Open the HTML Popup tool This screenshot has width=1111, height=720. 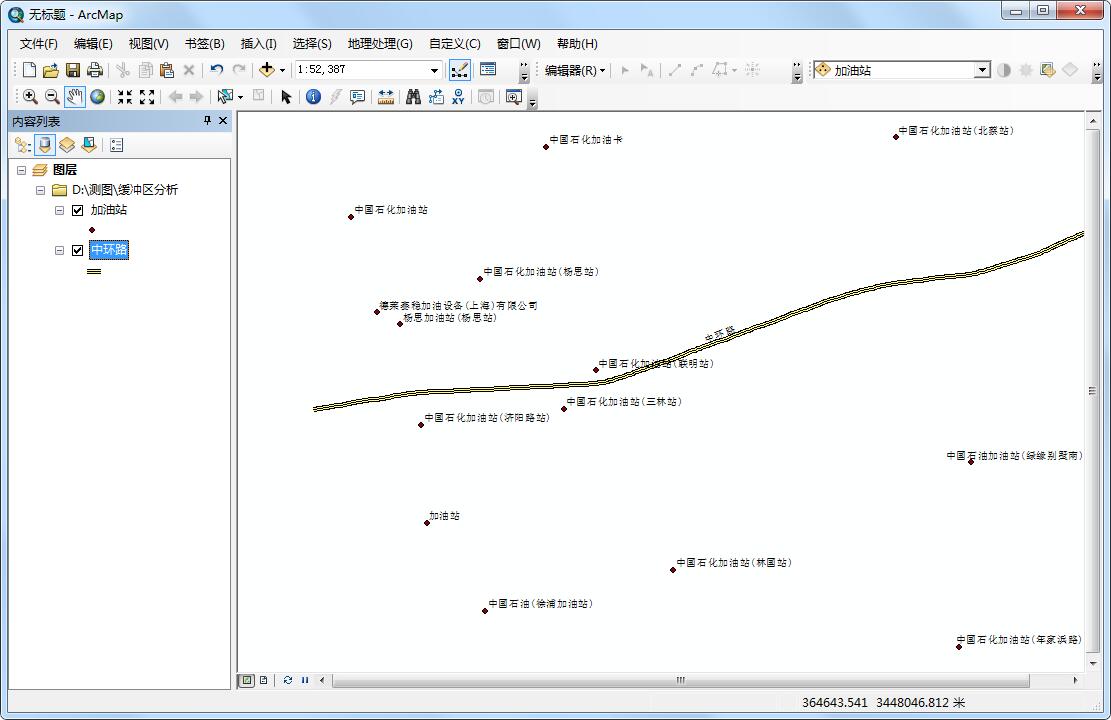[358, 96]
